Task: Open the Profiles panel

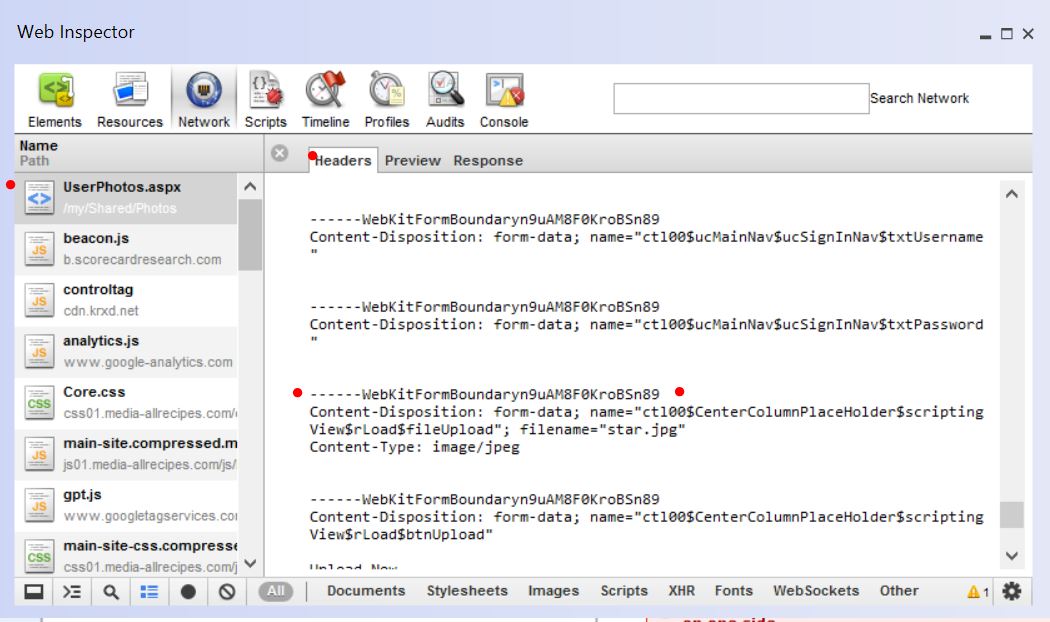Action: click(x=386, y=100)
